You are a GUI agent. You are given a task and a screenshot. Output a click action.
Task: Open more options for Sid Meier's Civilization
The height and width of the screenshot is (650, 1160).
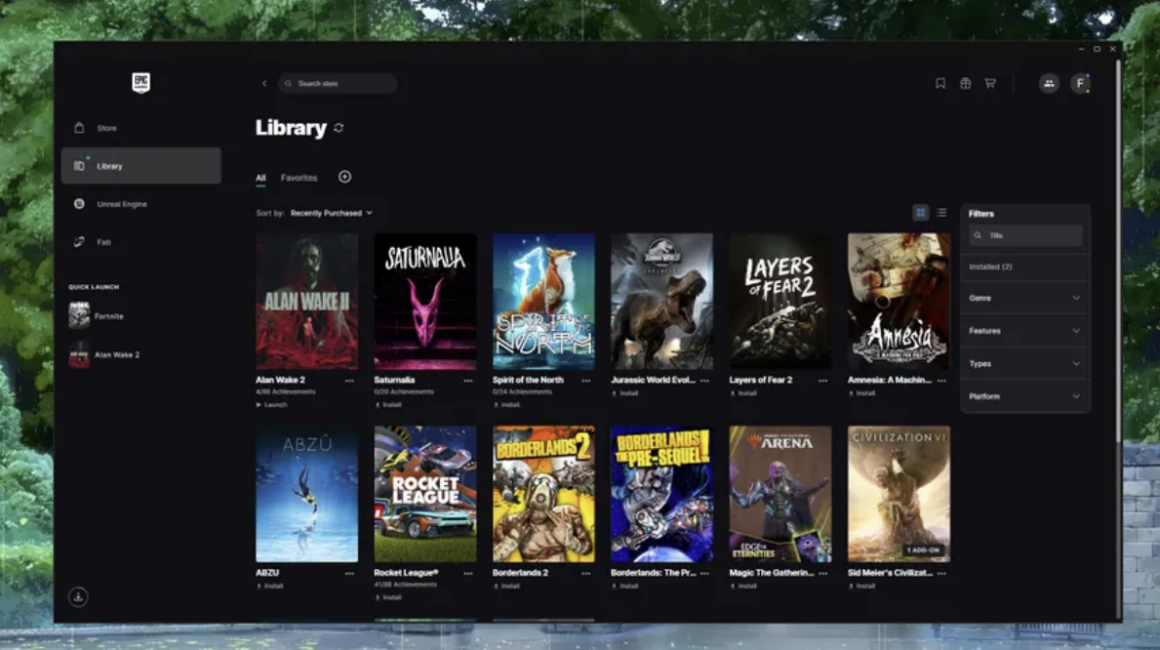coord(941,573)
